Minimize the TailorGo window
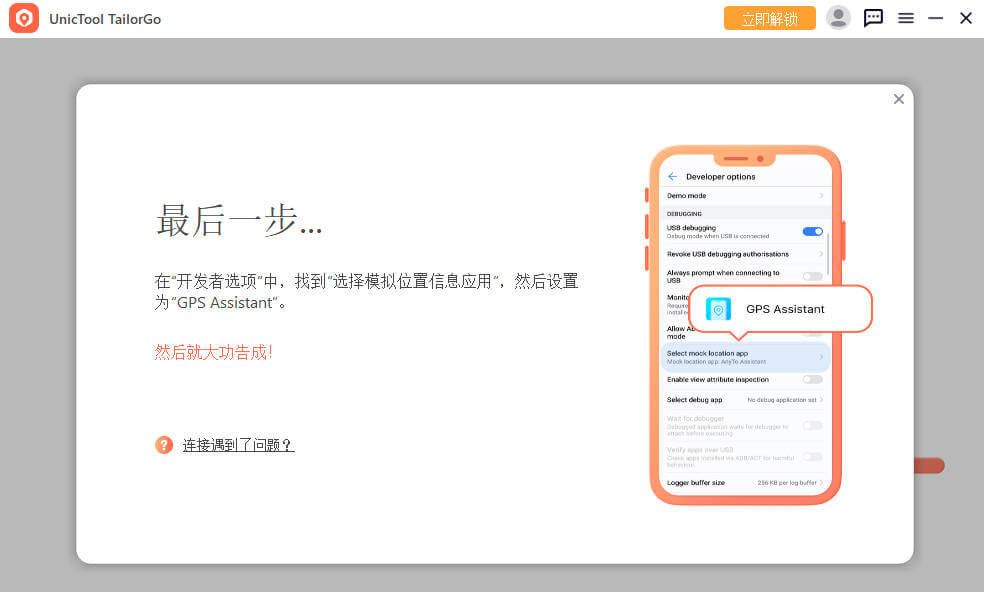The width and height of the screenshot is (984, 592). (935, 18)
